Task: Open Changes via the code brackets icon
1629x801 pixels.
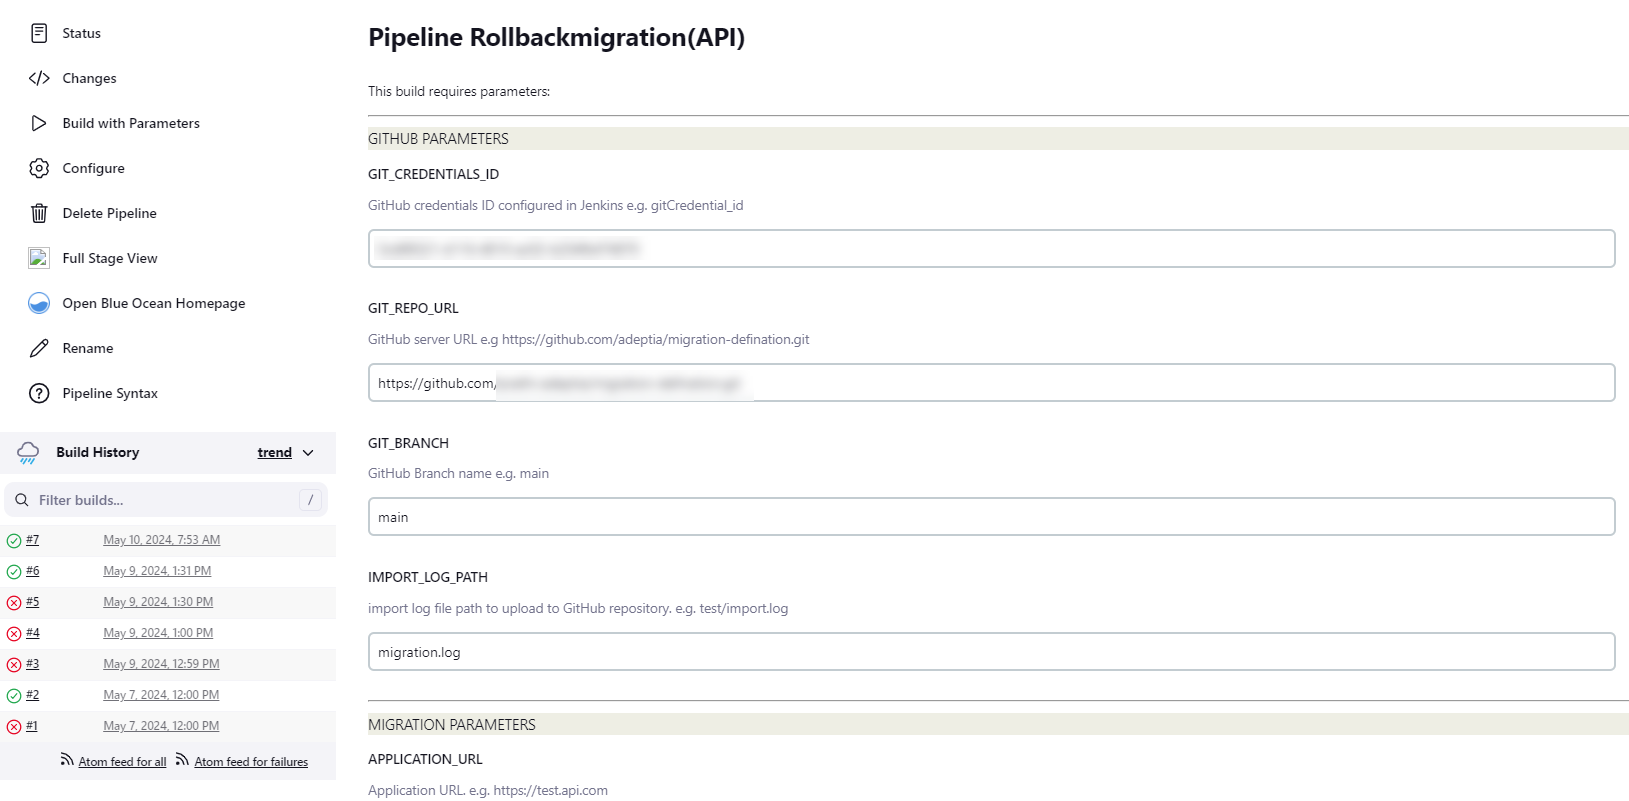Action: pos(39,78)
